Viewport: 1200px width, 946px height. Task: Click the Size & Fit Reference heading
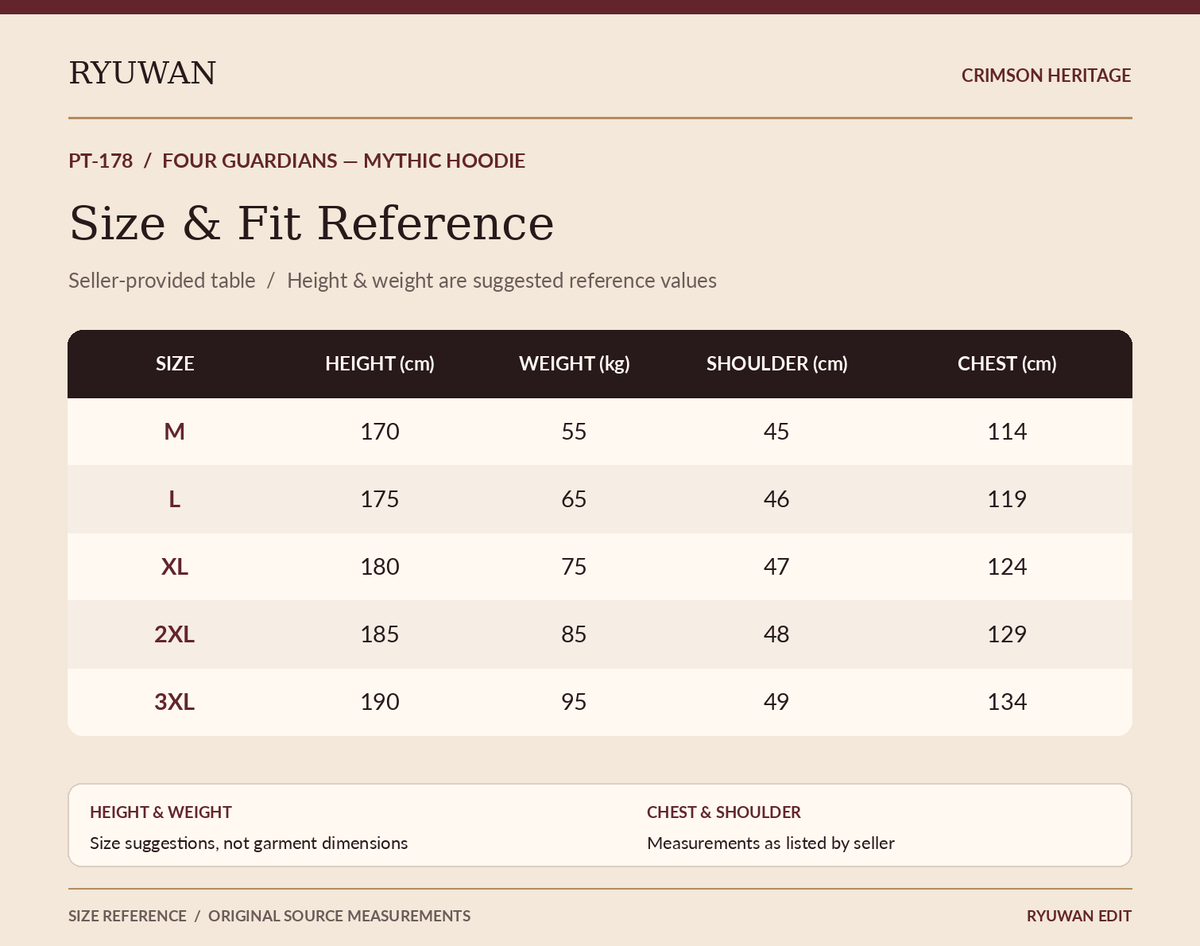point(311,222)
